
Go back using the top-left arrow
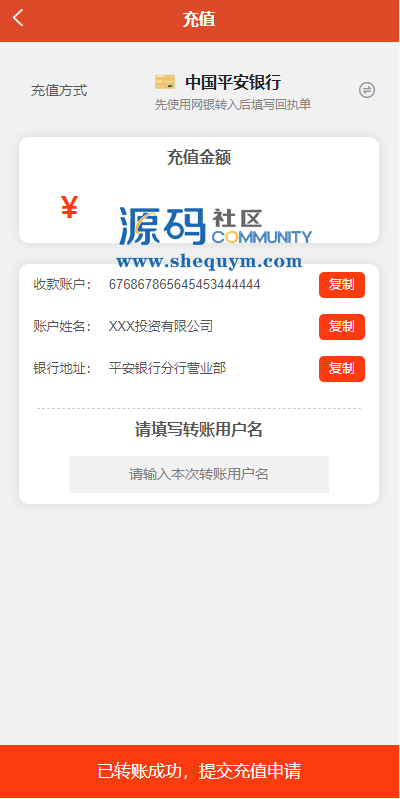click(18, 18)
